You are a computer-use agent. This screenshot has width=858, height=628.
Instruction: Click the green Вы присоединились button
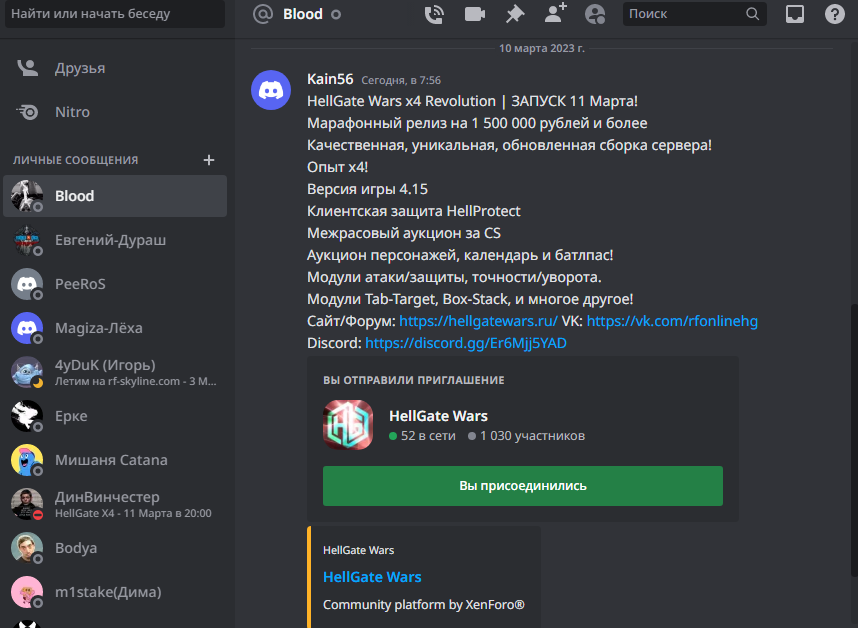click(x=523, y=486)
